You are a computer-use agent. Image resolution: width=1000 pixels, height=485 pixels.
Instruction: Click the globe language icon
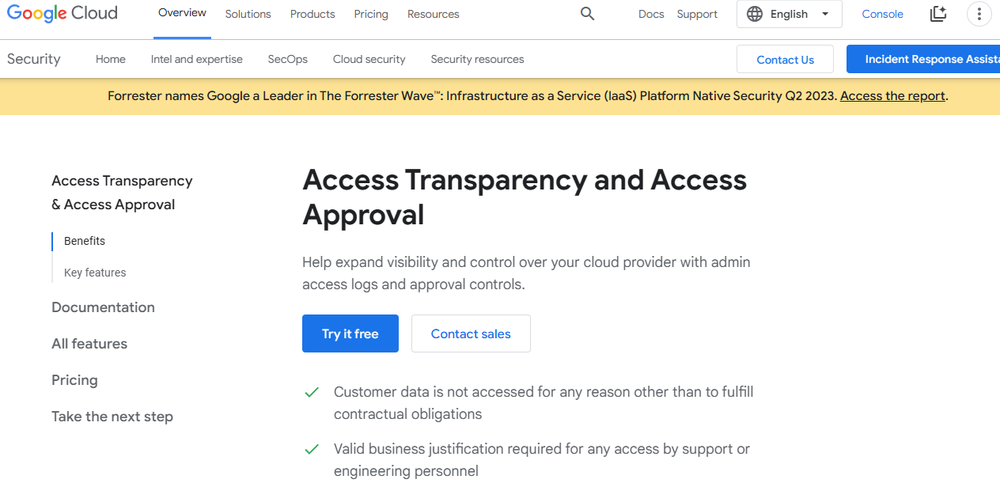click(754, 14)
